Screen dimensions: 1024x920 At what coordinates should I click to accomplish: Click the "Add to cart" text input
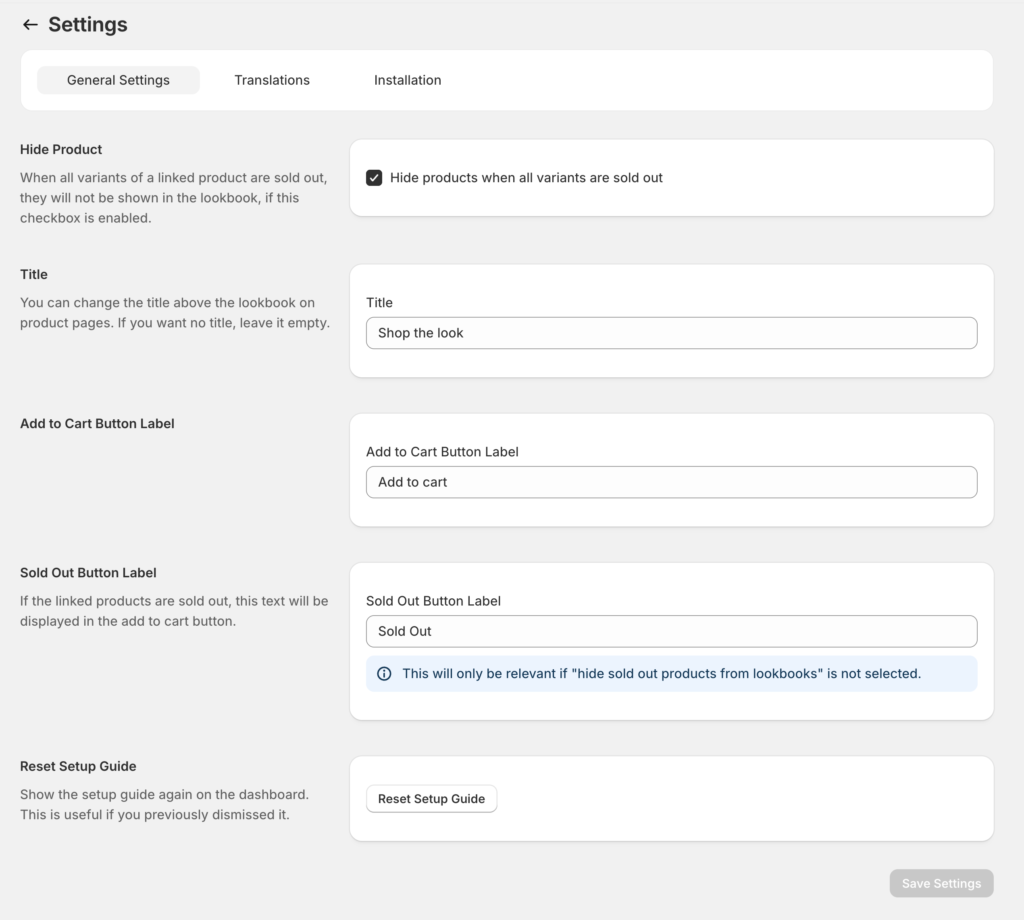pyautogui.click(x=671, y=482)
